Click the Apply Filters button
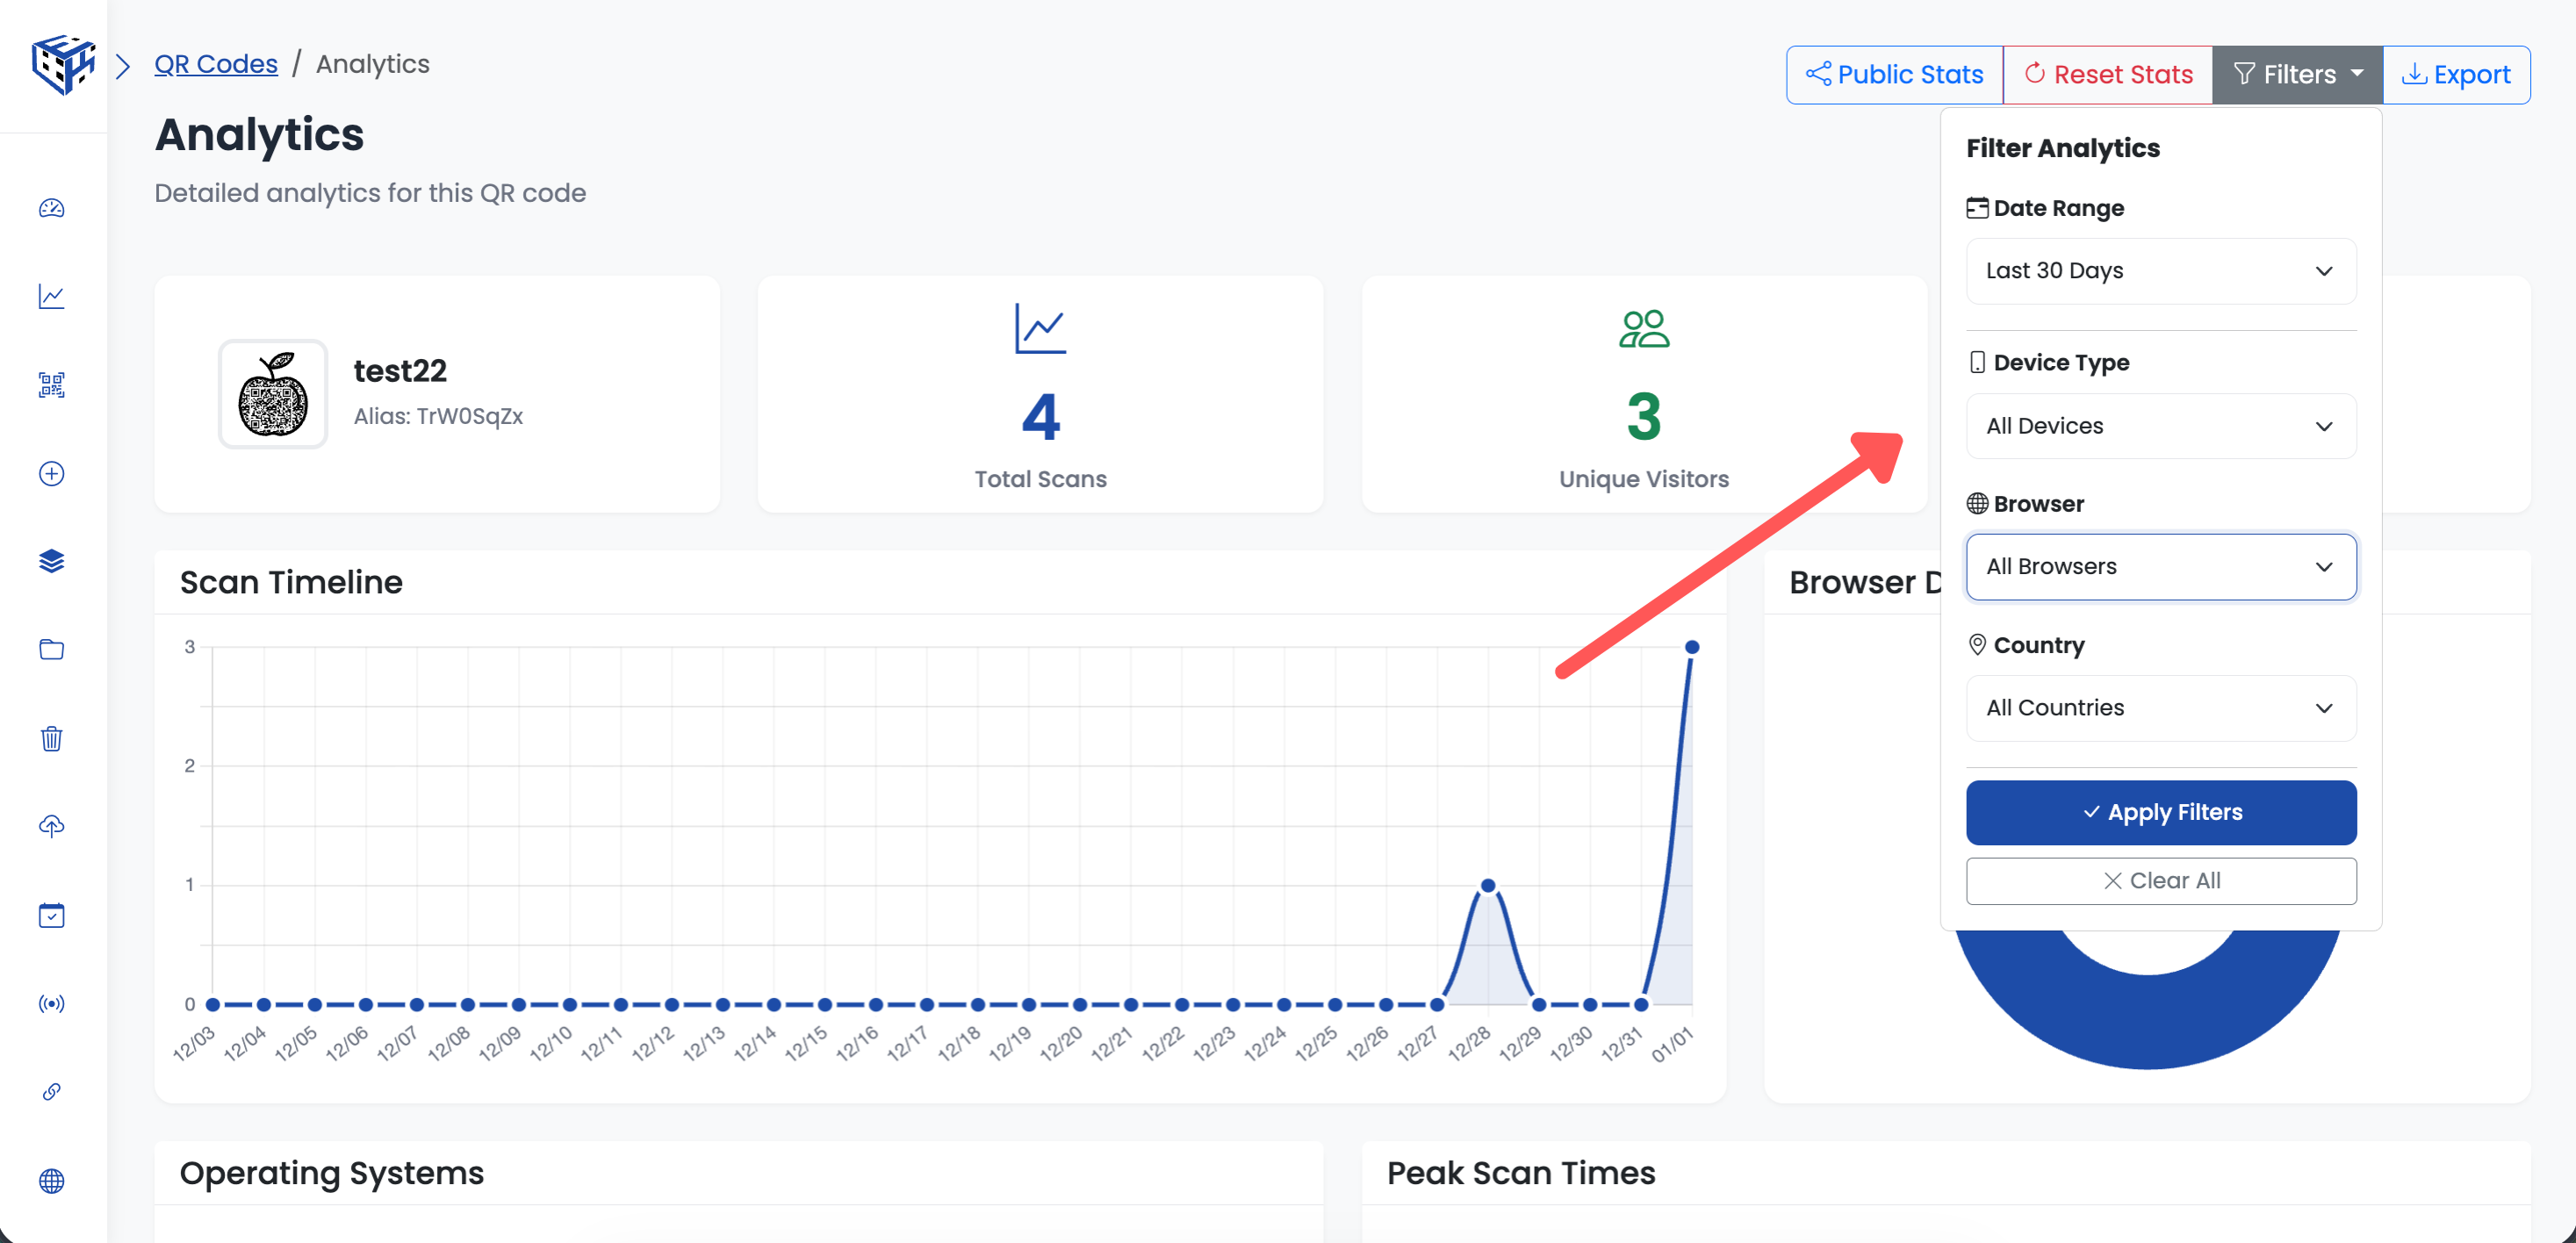 2161,812
